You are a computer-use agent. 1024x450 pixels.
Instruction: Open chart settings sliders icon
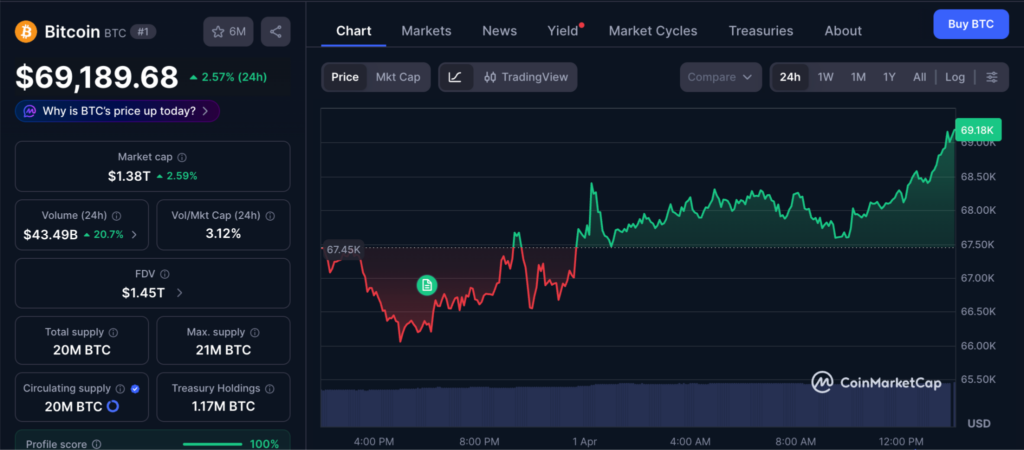click(991, 77)
